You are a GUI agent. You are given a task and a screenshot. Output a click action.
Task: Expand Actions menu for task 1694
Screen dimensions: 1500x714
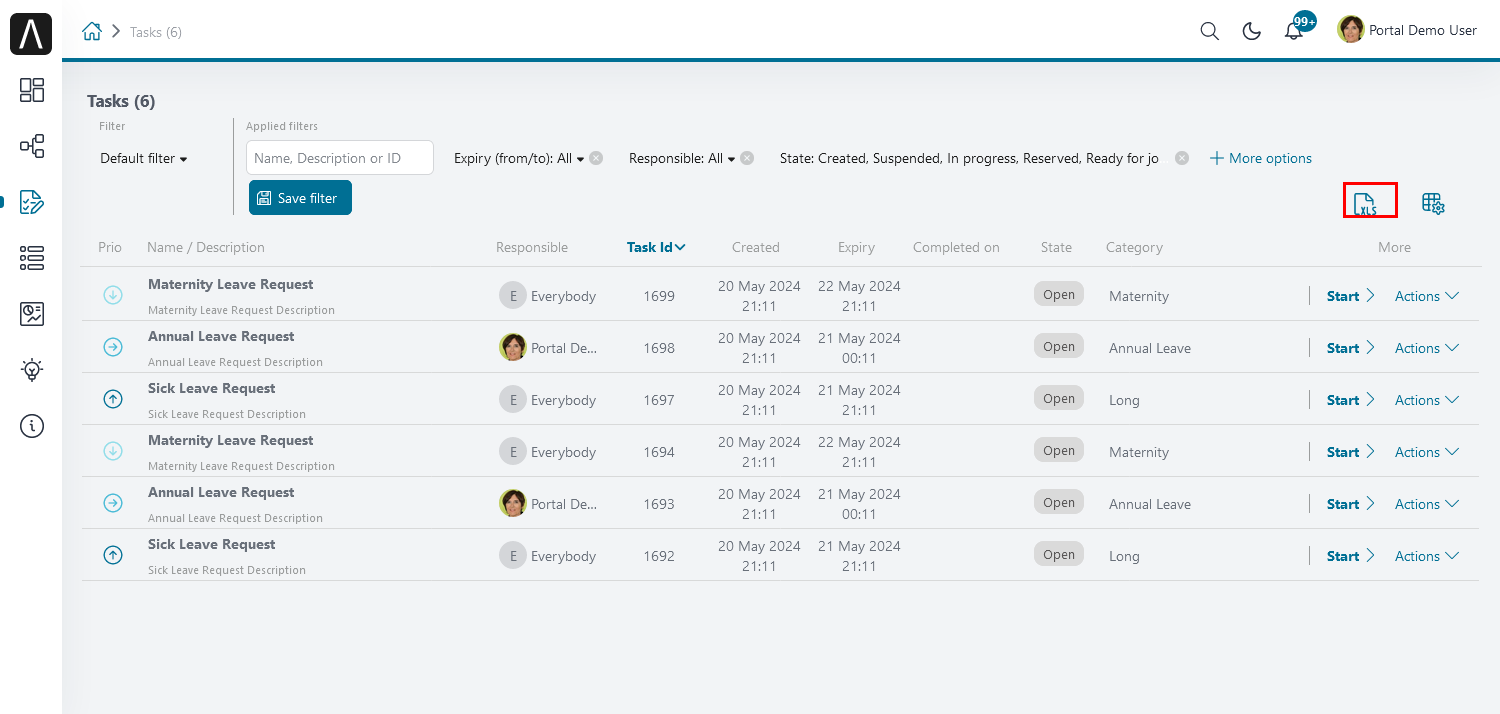tap(1427, 452)
